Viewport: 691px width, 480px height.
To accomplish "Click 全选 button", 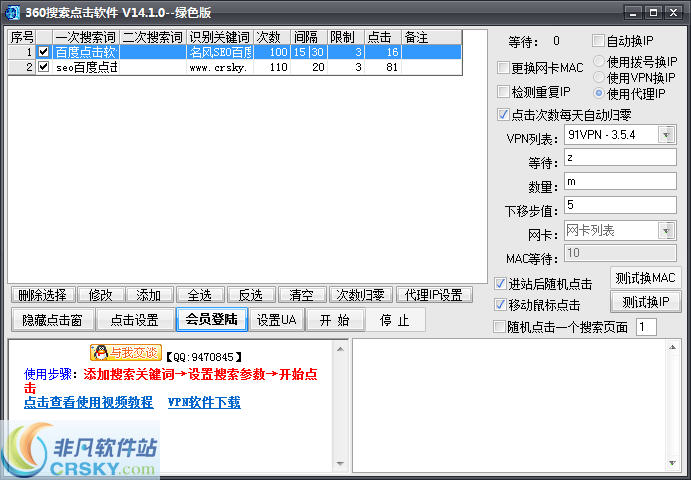I will 201,295.
